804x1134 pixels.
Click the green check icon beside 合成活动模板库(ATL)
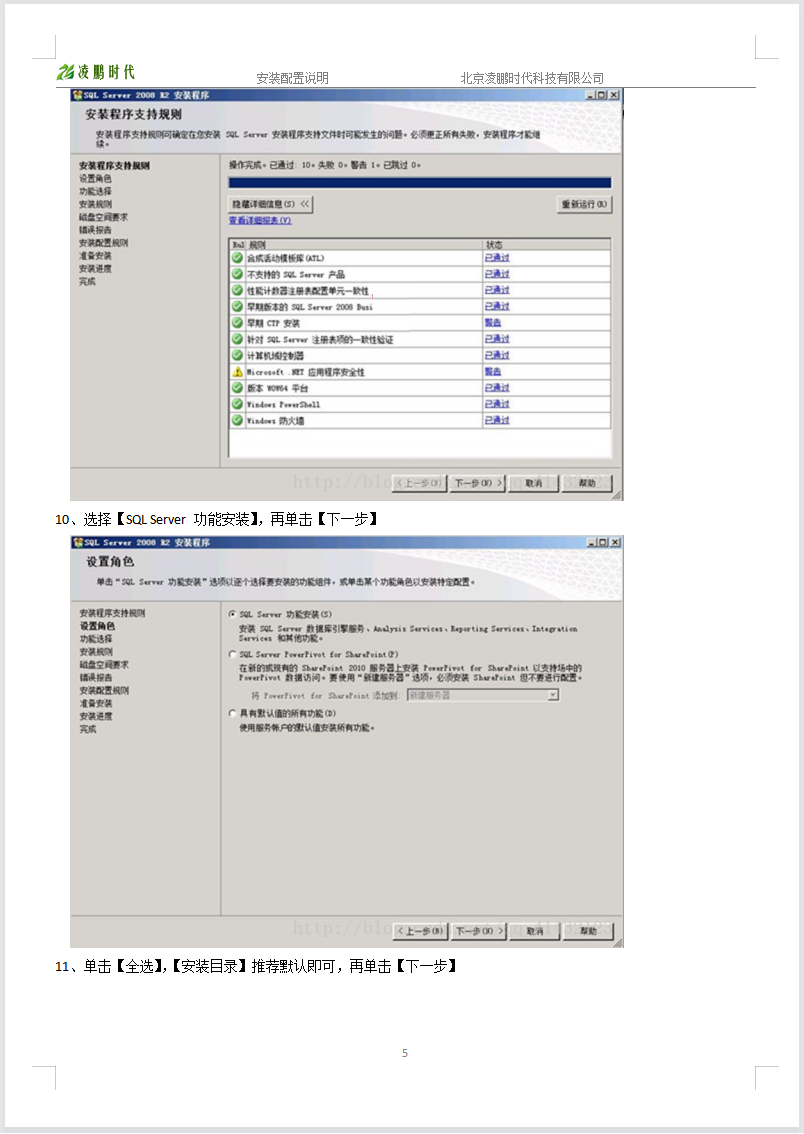coord(237,258)
